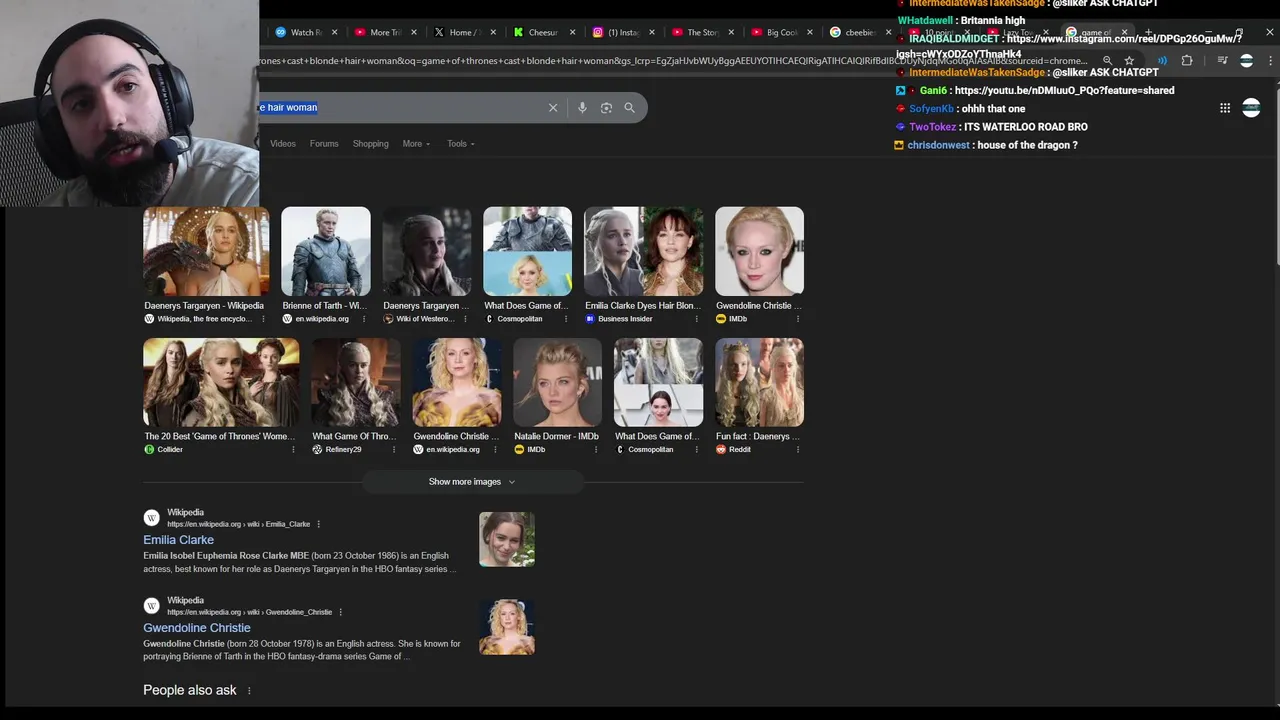Switch to the Shopping search tab

click(x=370, y=144)
